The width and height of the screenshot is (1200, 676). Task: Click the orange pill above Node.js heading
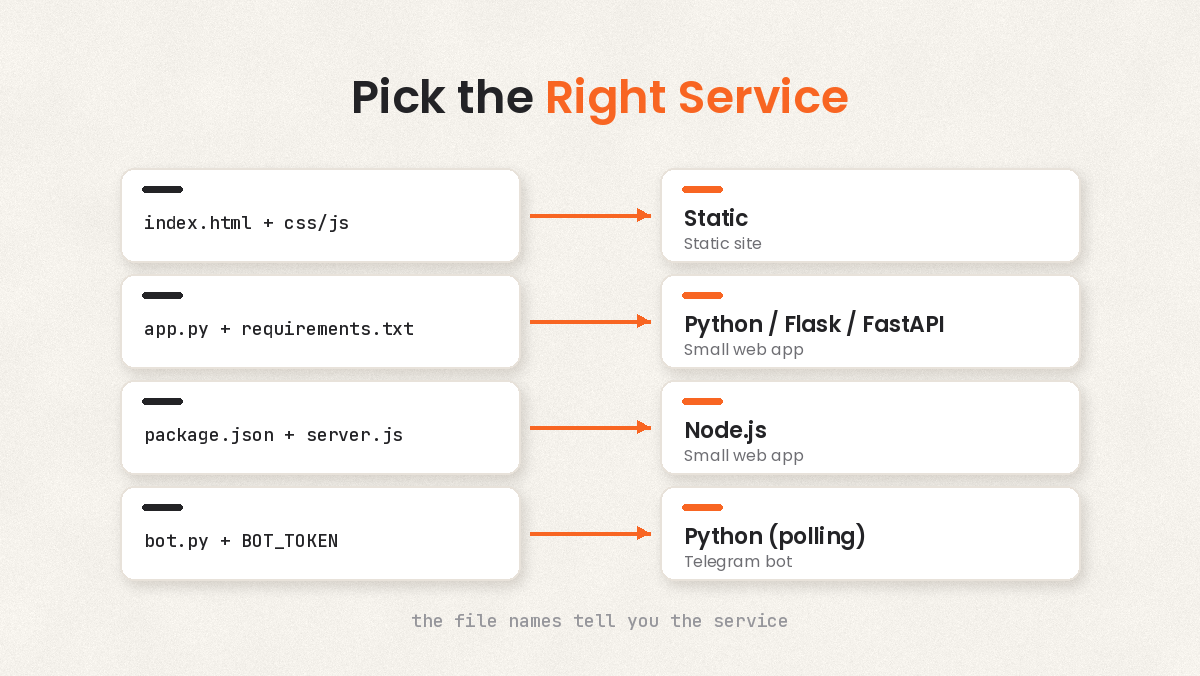702,401
